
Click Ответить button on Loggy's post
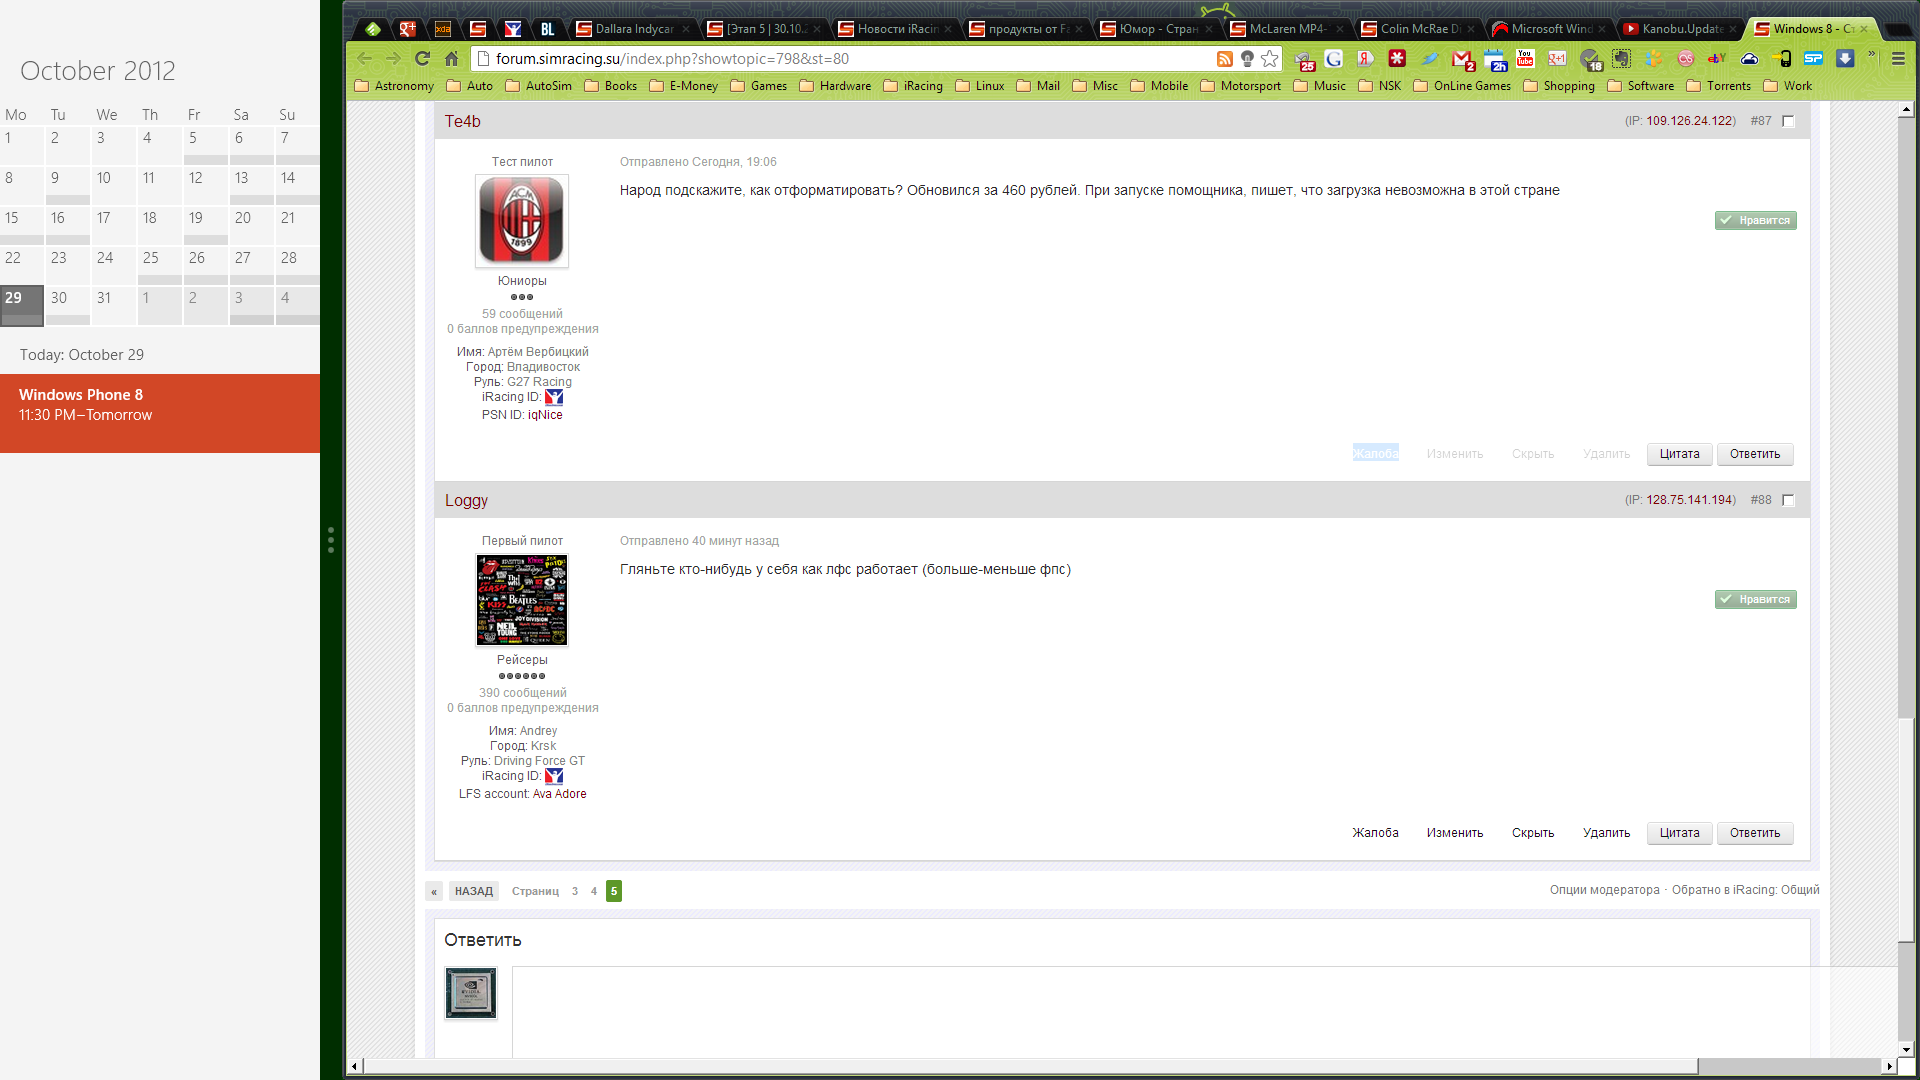click(1754, 833)
